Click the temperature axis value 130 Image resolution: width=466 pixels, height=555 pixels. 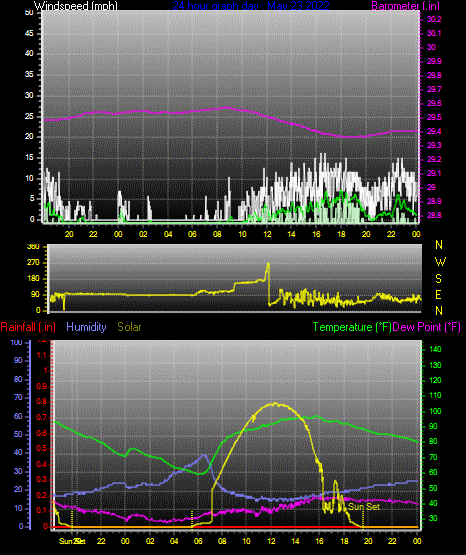pyautogui.click(x=435, y=365)
